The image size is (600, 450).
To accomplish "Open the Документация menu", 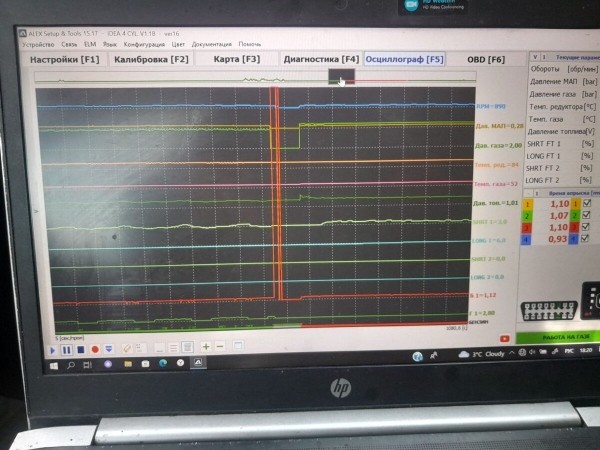I will pyautogui.click(x=211, y=44).
